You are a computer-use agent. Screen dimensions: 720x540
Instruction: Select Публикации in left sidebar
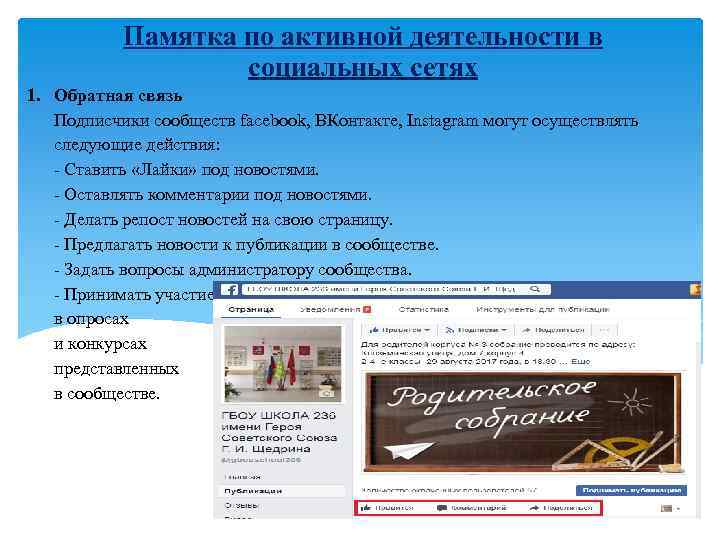pos(282,491)
